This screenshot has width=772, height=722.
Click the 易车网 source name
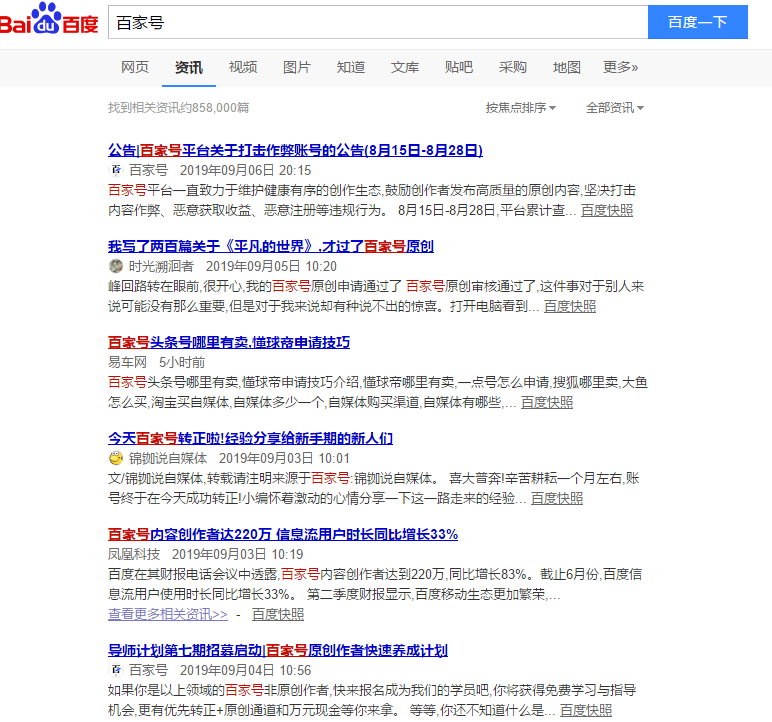pyautogui.click(x=128, y=362)
